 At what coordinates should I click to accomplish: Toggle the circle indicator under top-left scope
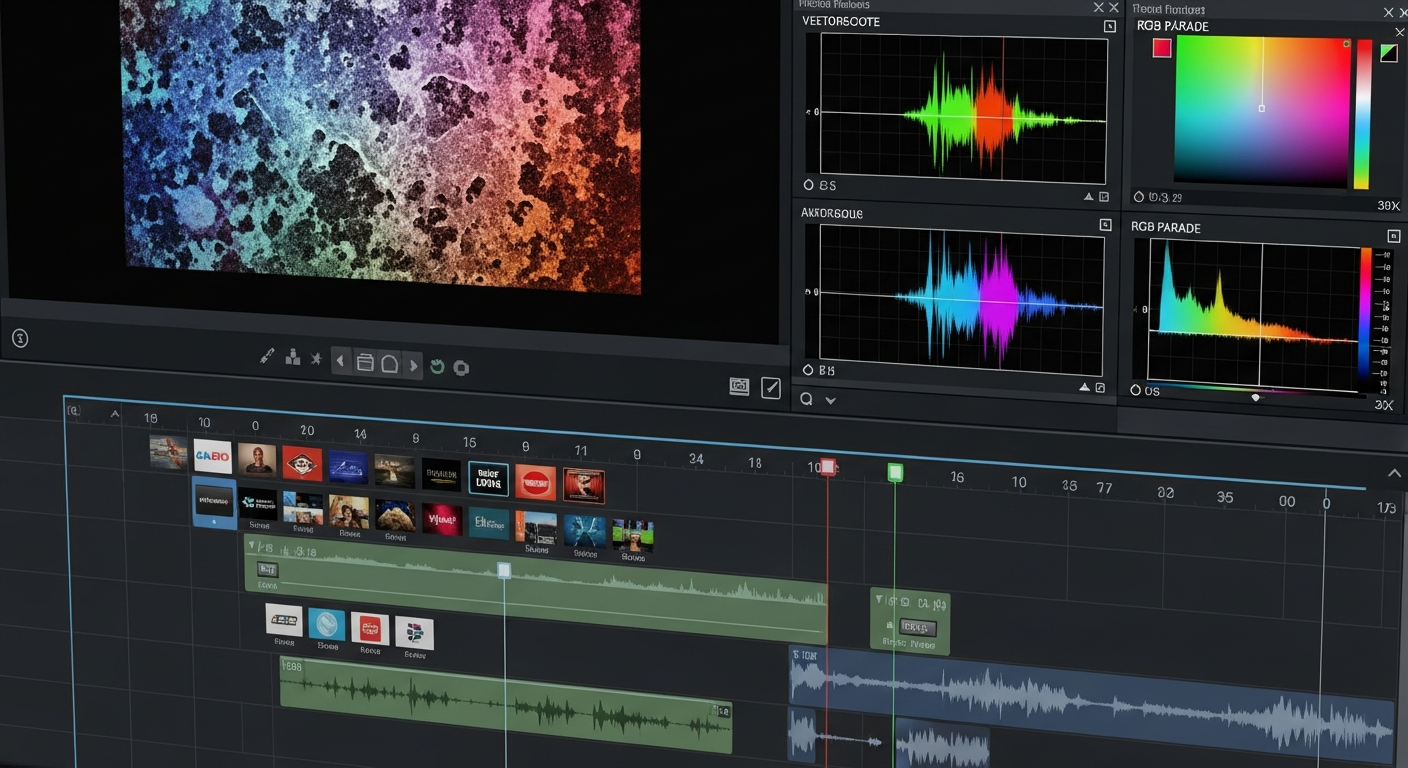point(809,185)
